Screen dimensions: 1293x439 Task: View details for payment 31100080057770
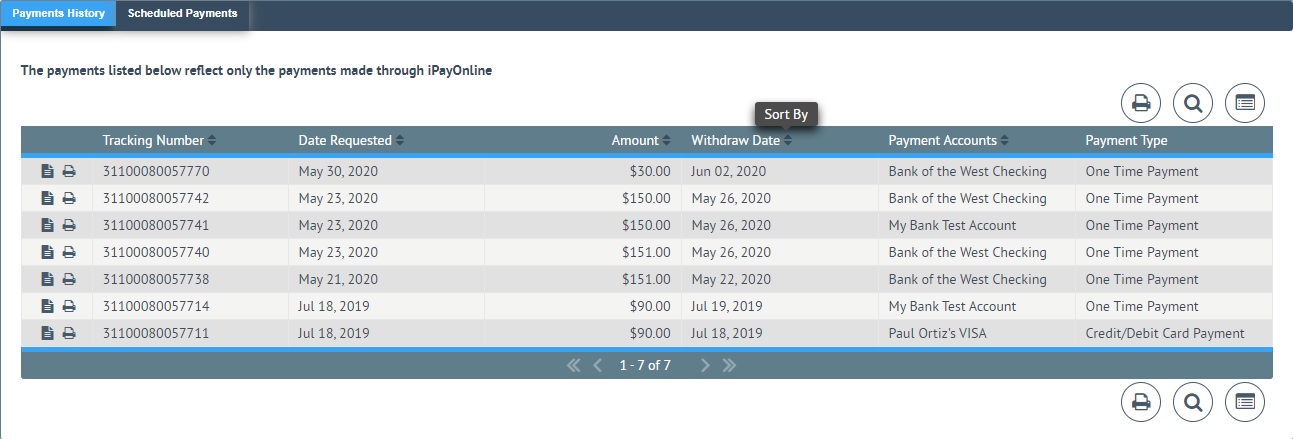pyautogui.click(x=47, y=171)
